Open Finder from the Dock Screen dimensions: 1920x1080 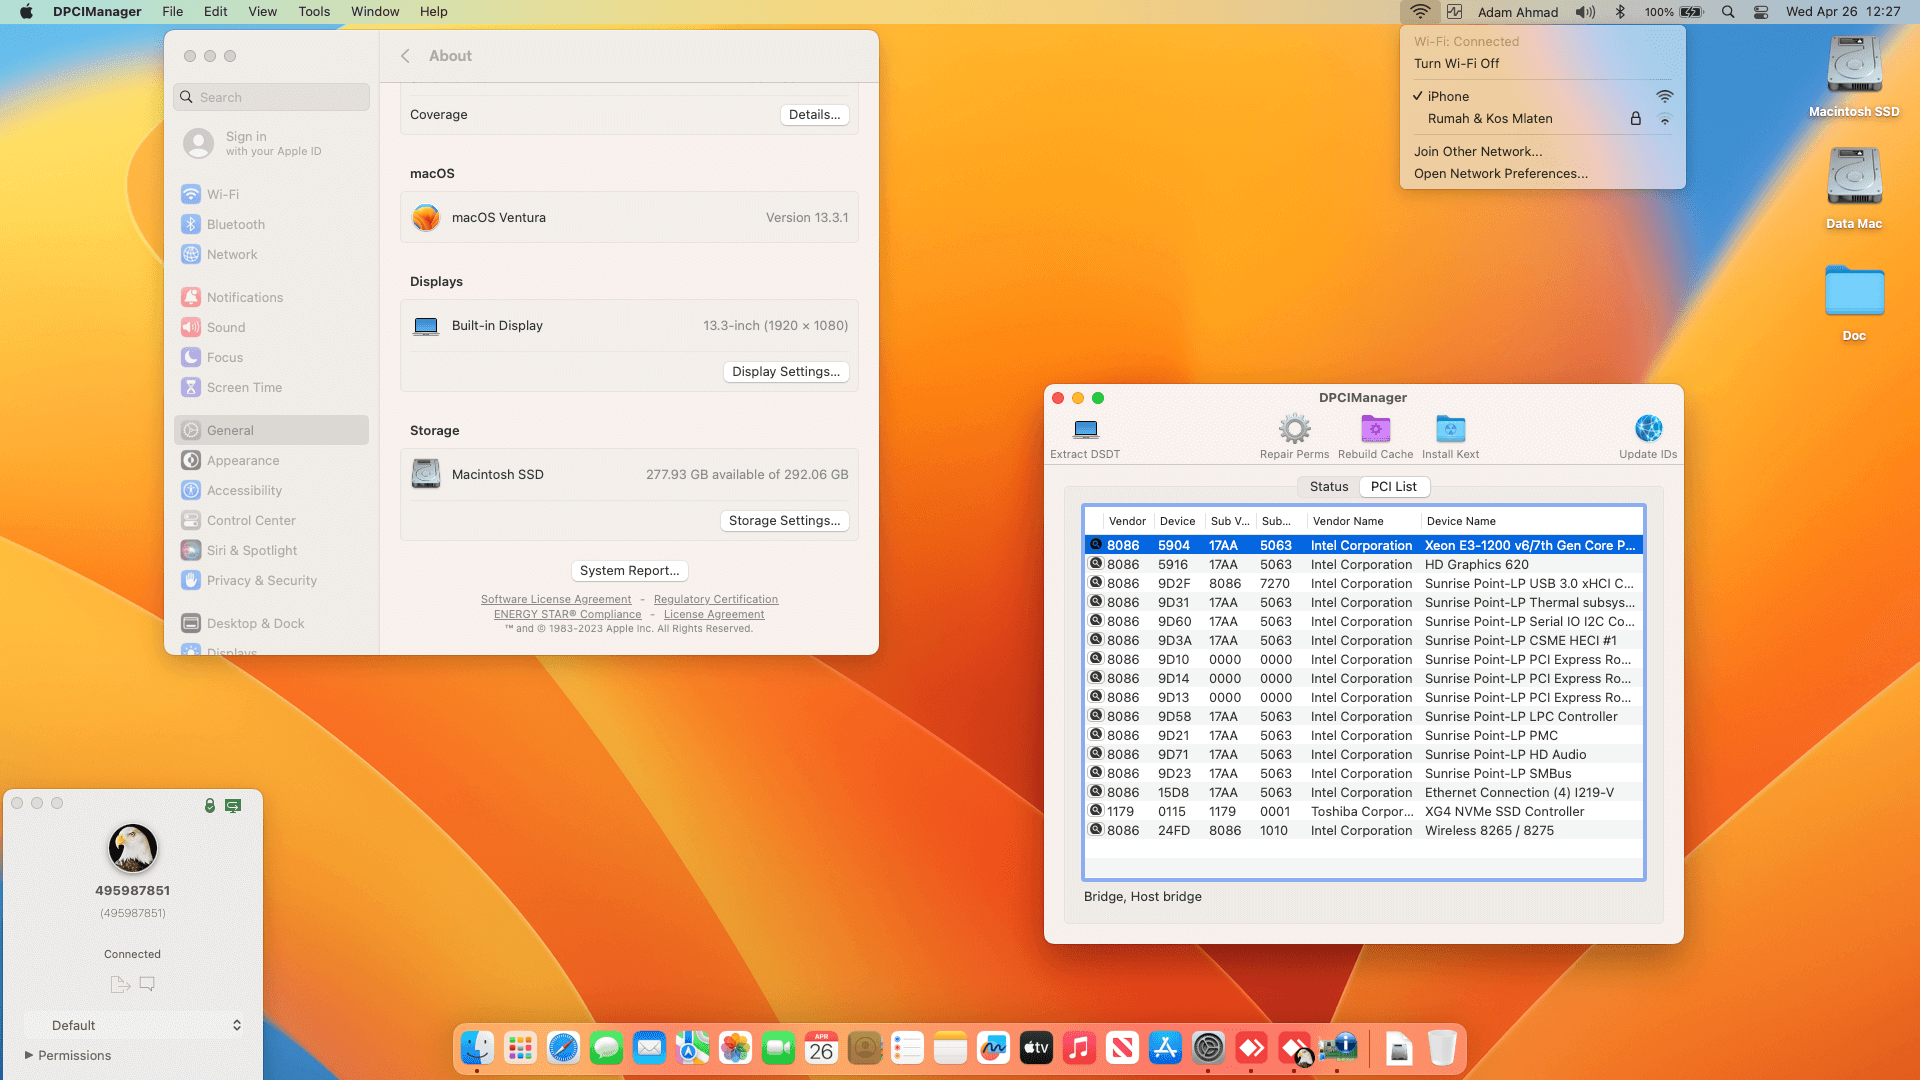point(477,1048)
